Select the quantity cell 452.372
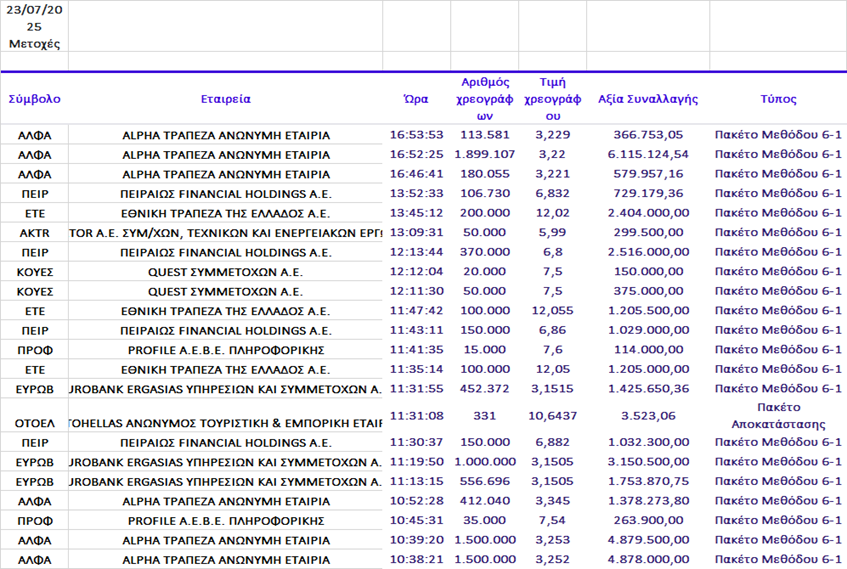The width and height of the screenshot is (847, 569). [485, 388]
